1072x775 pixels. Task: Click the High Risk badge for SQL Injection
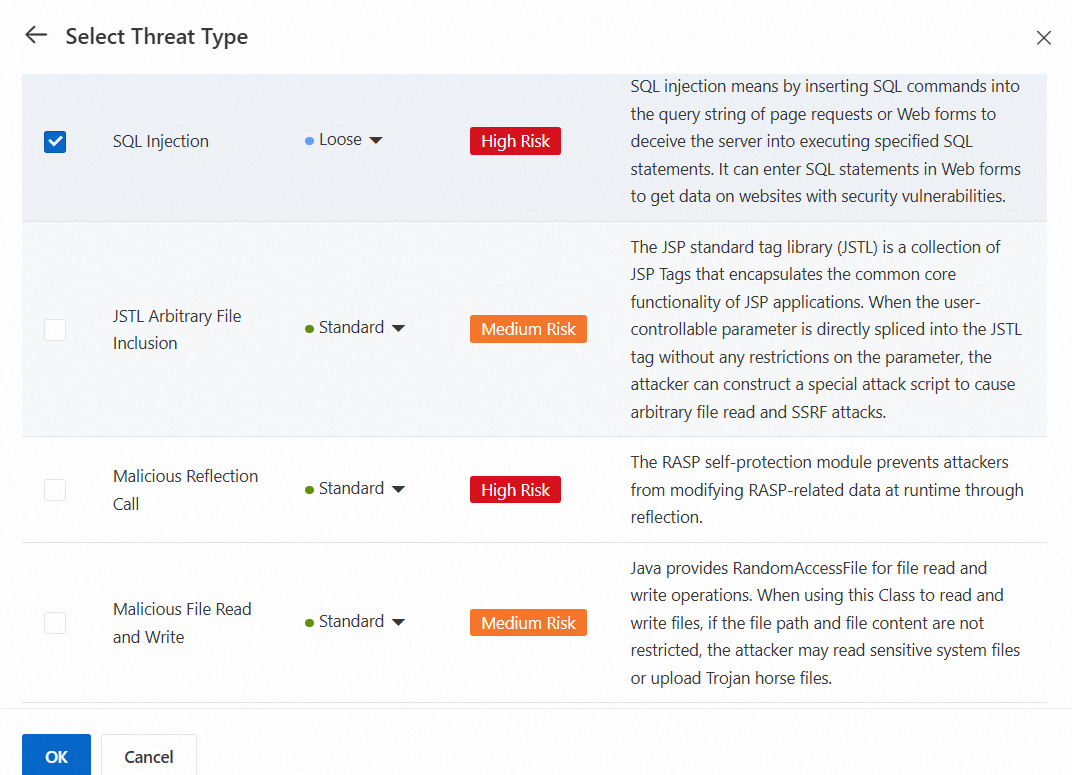coord(515,141)
